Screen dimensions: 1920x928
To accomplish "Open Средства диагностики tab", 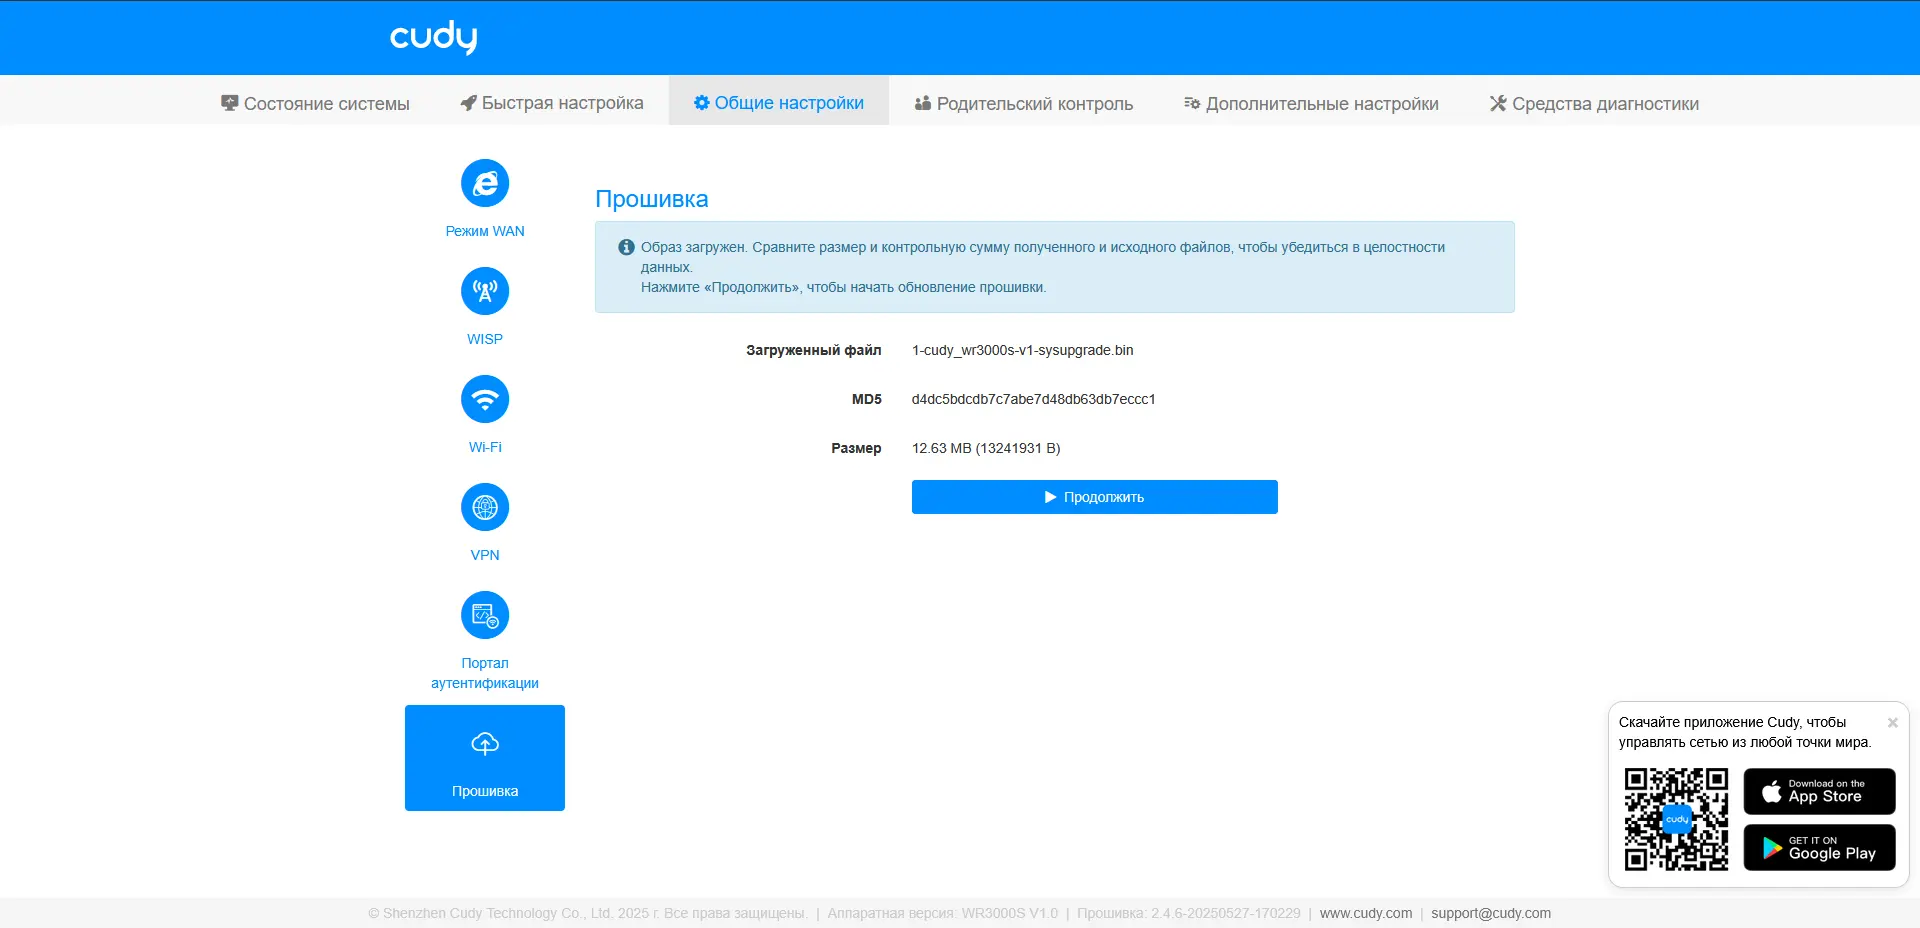I will 1594,103.
